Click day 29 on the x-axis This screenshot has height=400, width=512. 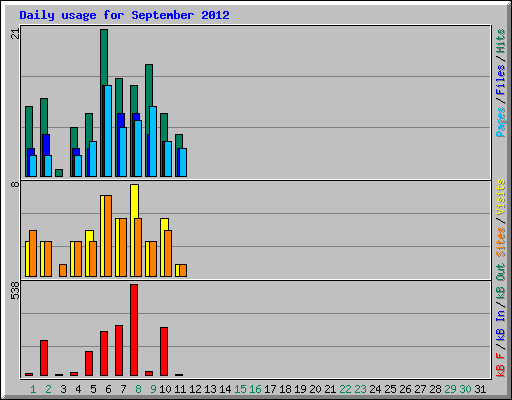(x=450, y=389)
